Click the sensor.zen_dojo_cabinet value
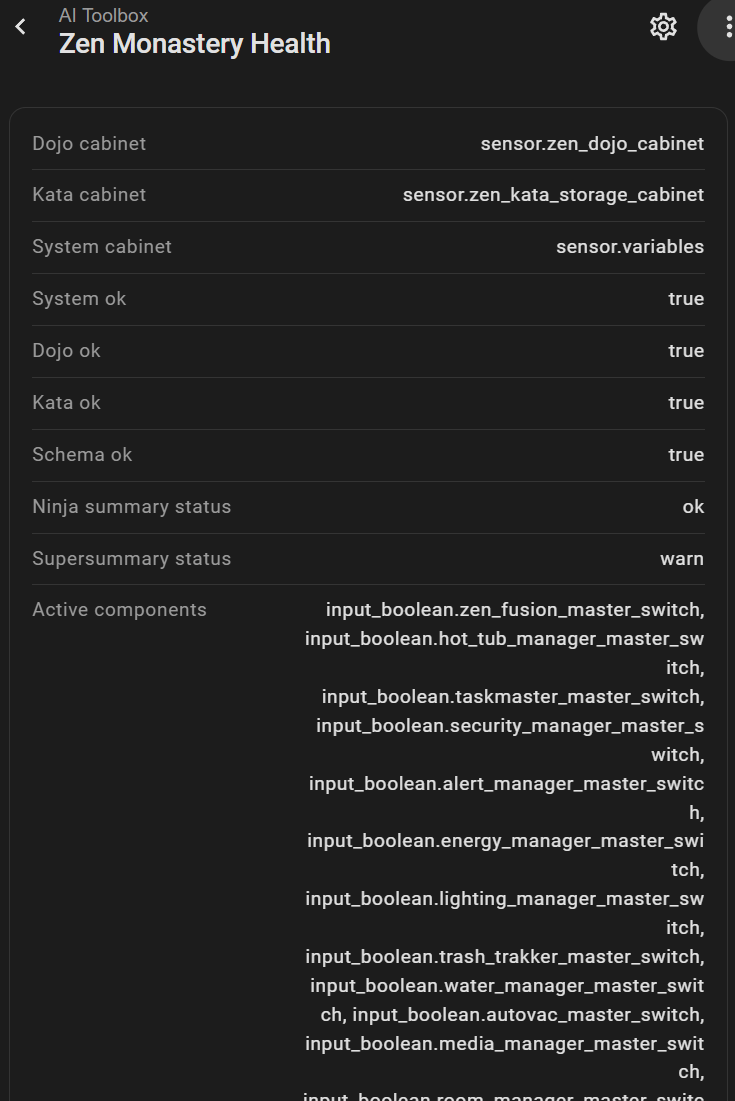The width and height of the screenshot is (735, 1101). point(592,143)
